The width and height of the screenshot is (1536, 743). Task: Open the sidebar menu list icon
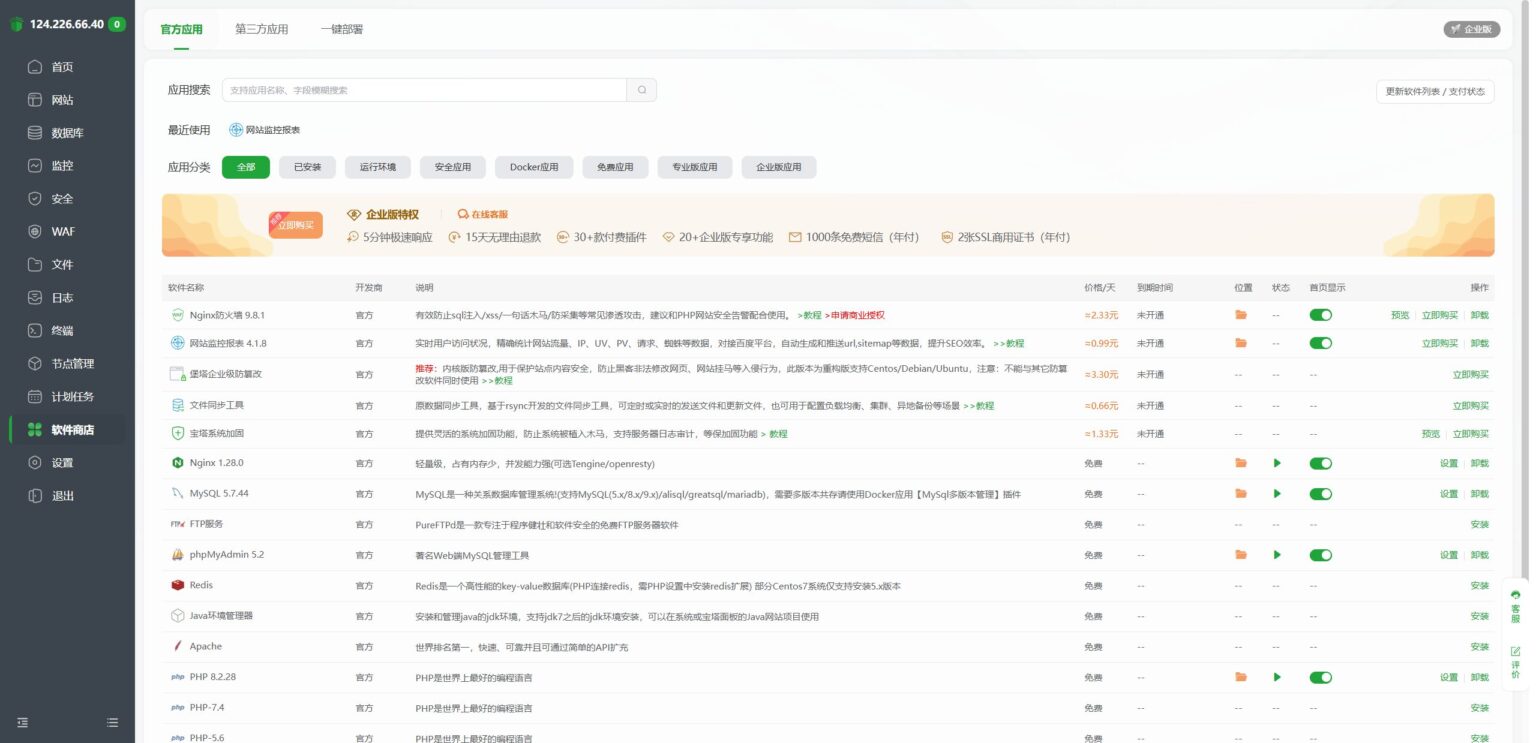click(113, 722)
